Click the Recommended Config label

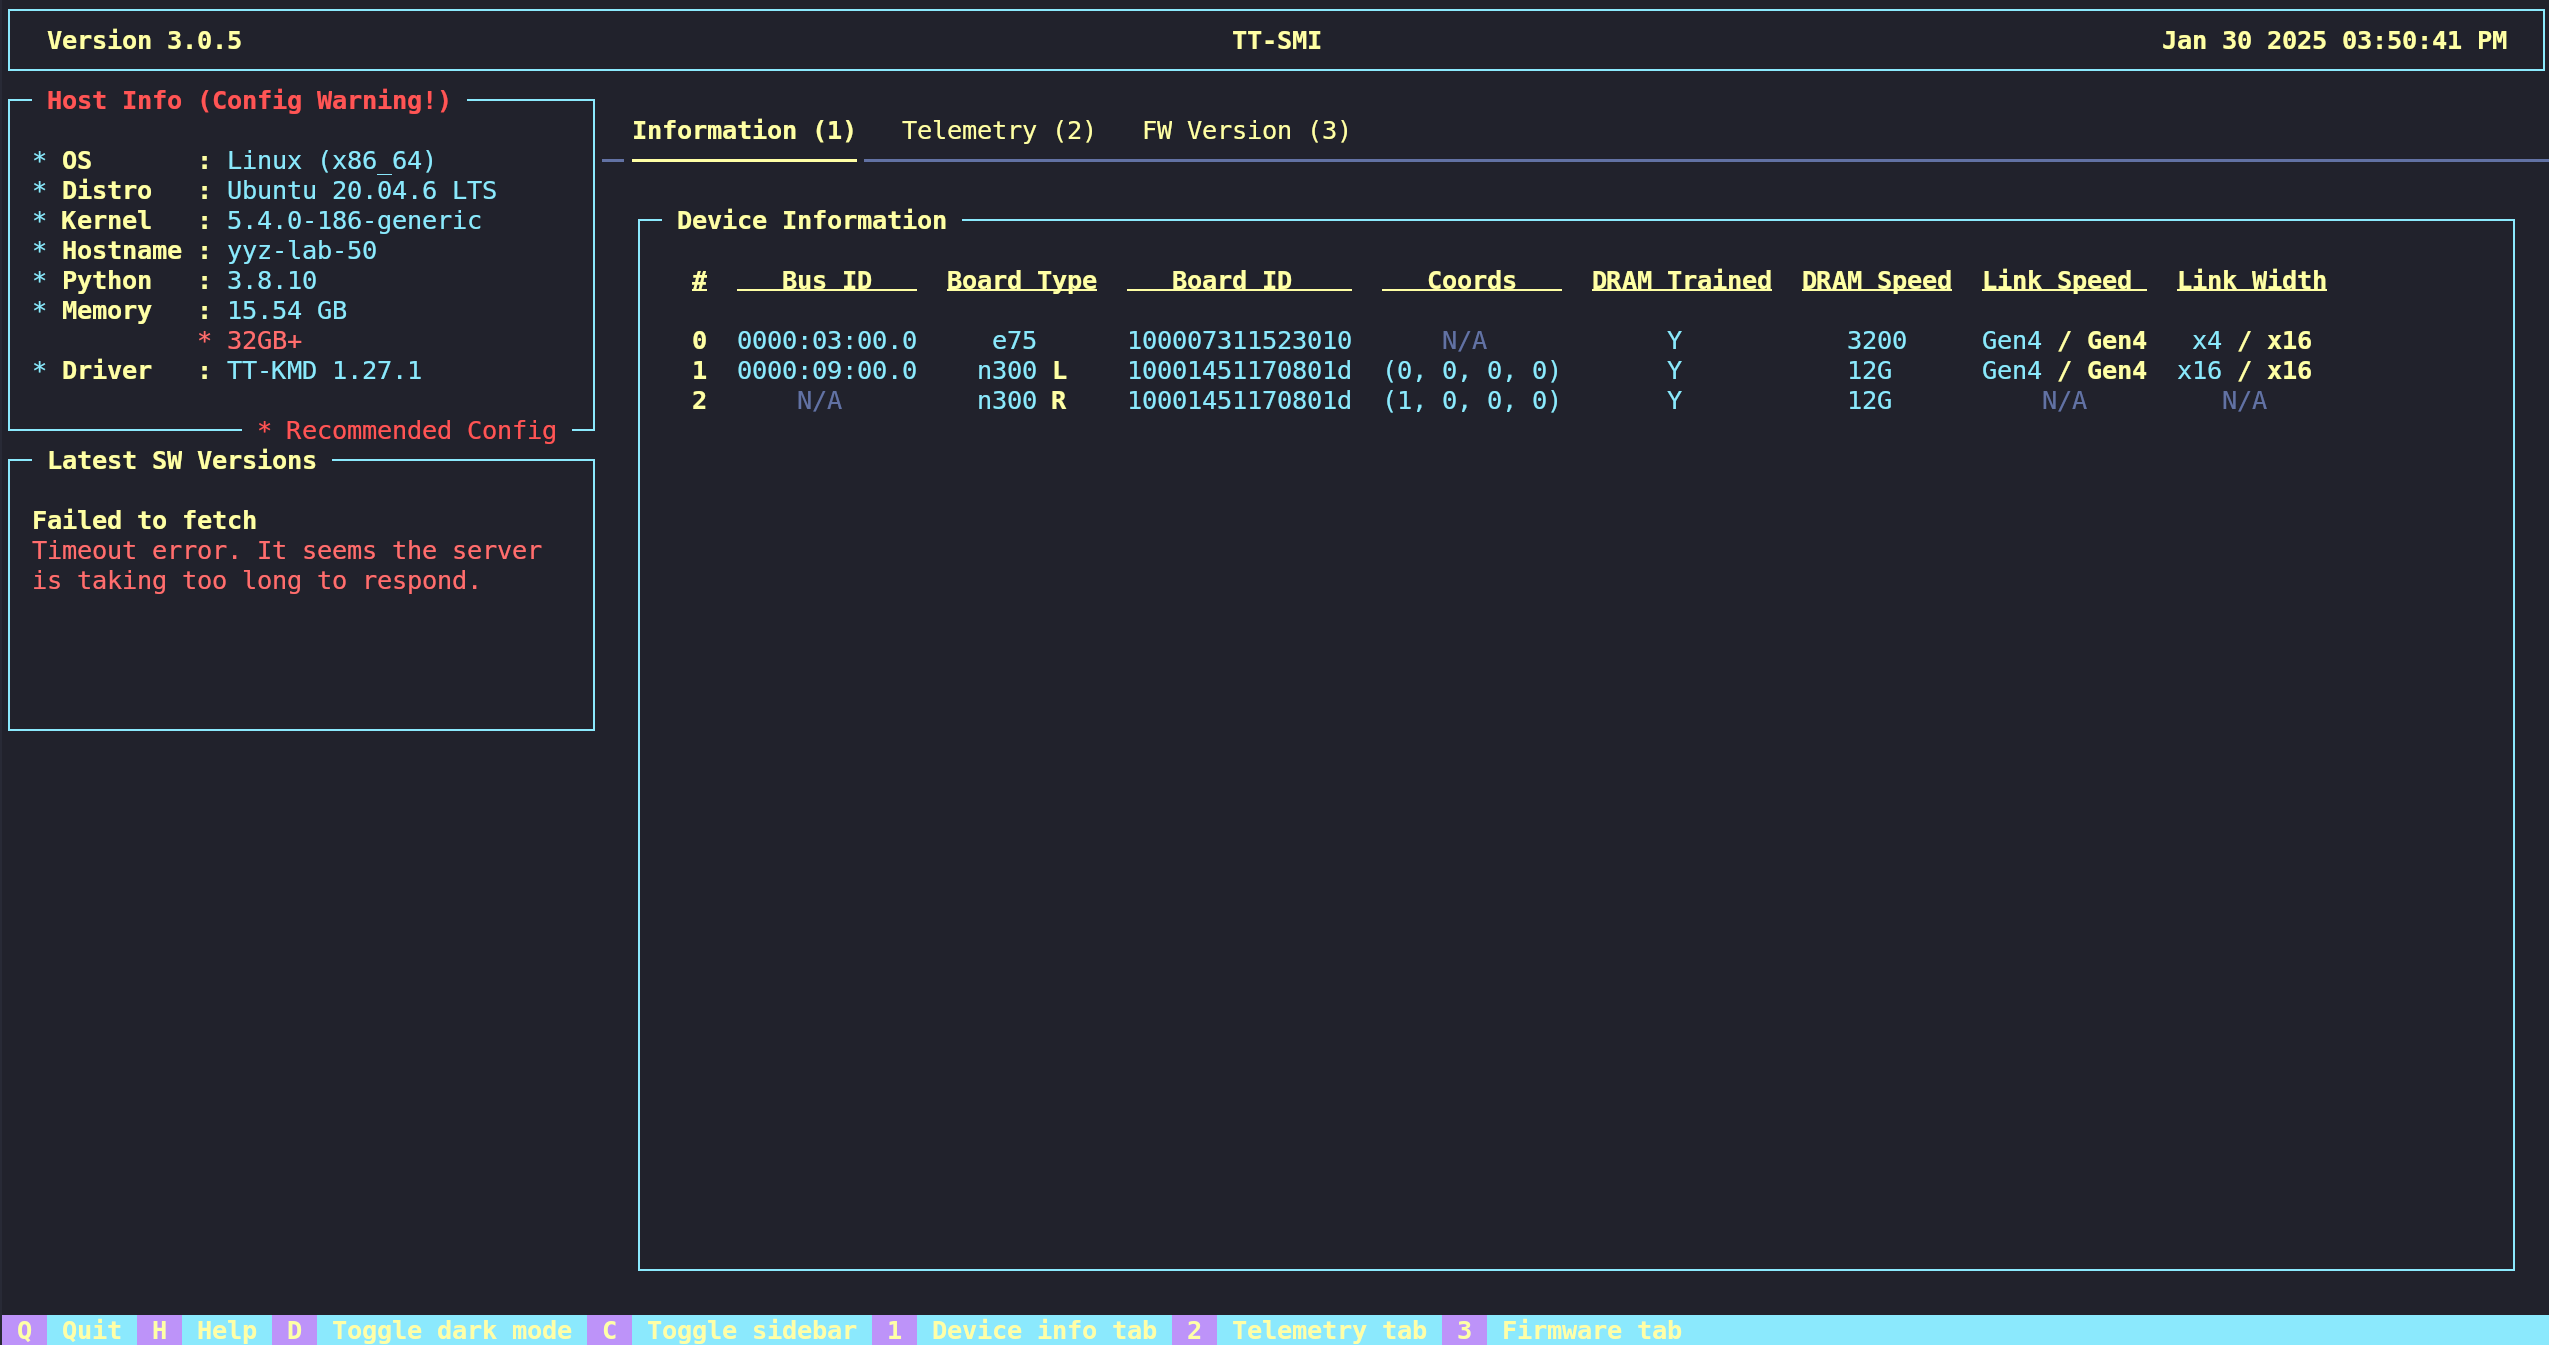point(407,431)
